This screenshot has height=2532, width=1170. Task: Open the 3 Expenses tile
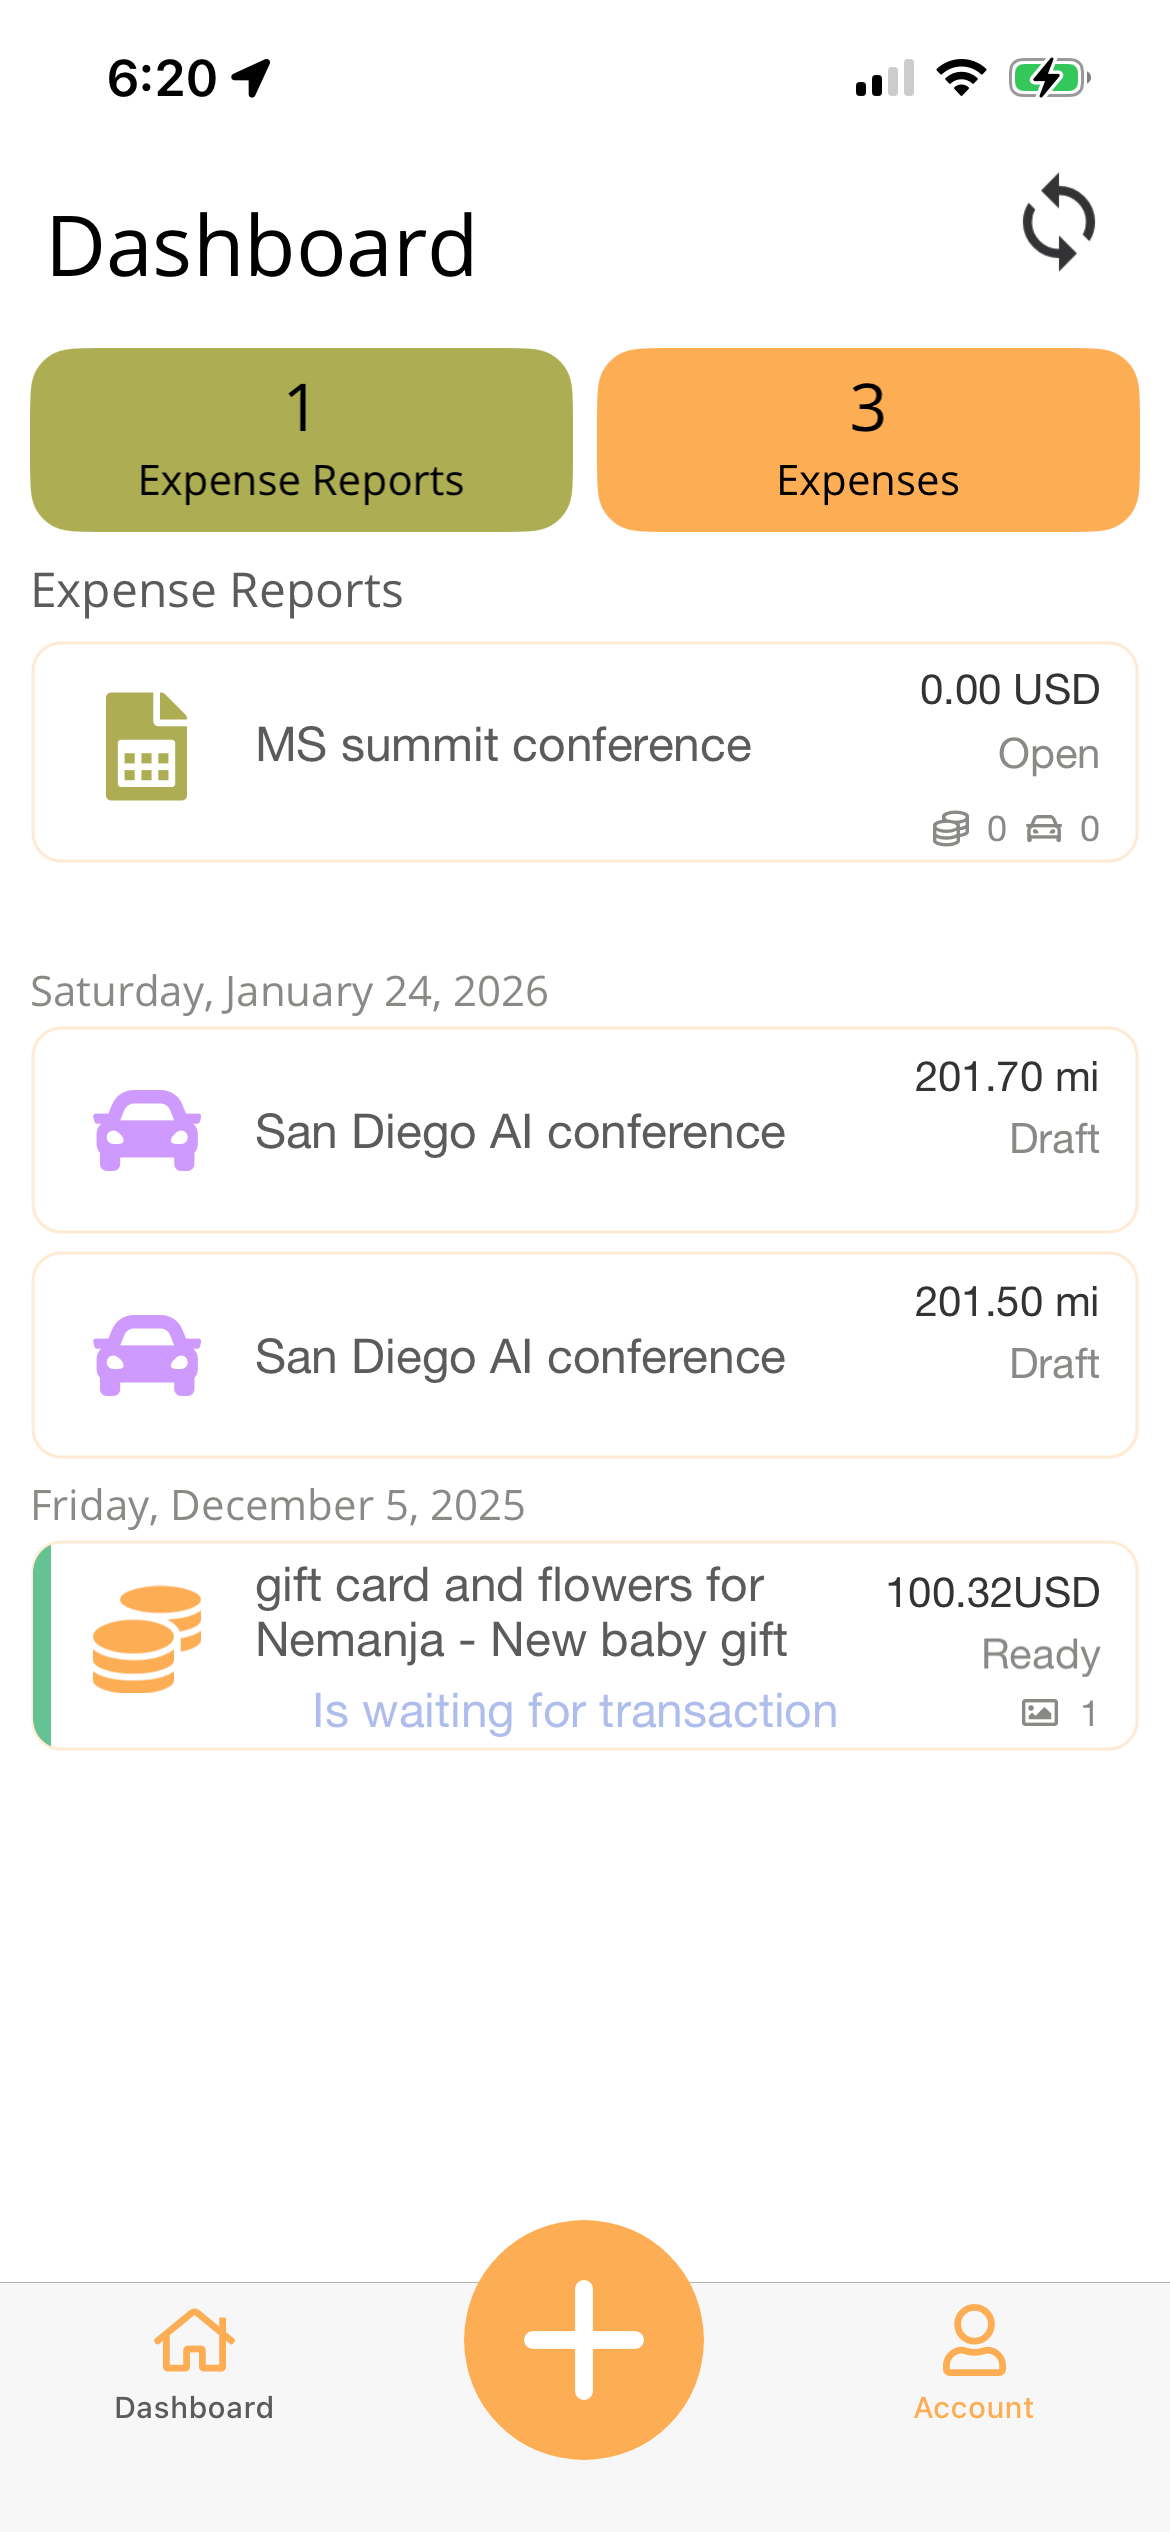[x=868, y=440]
